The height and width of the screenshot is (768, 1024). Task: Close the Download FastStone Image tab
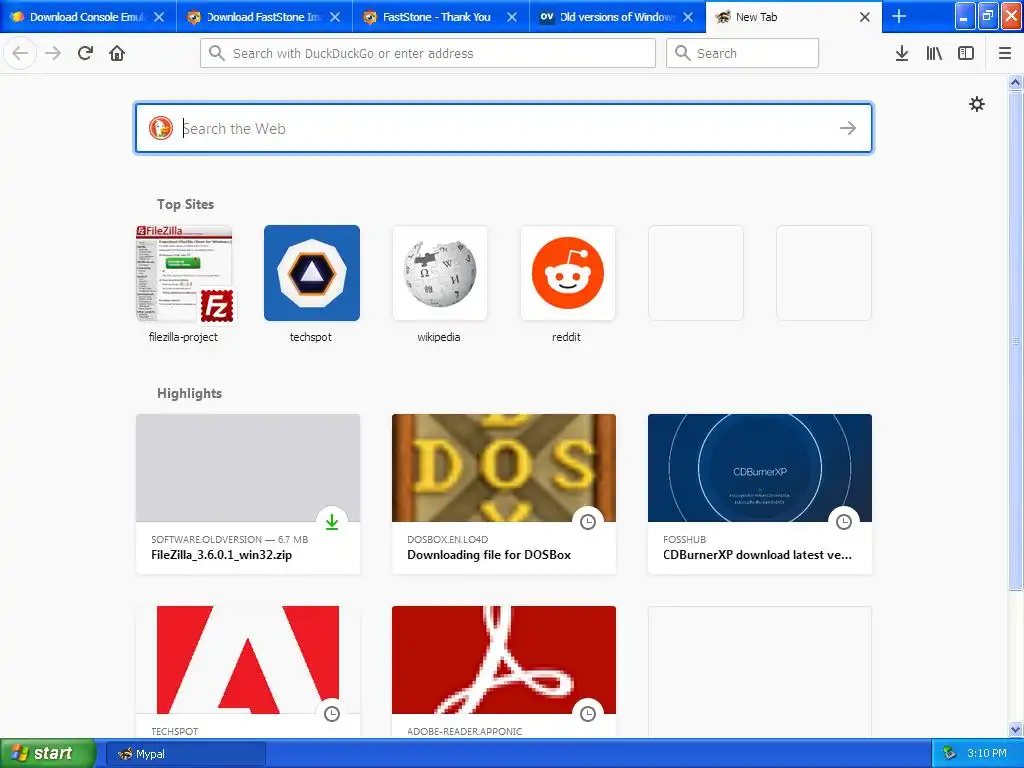[x=335, y=17]
